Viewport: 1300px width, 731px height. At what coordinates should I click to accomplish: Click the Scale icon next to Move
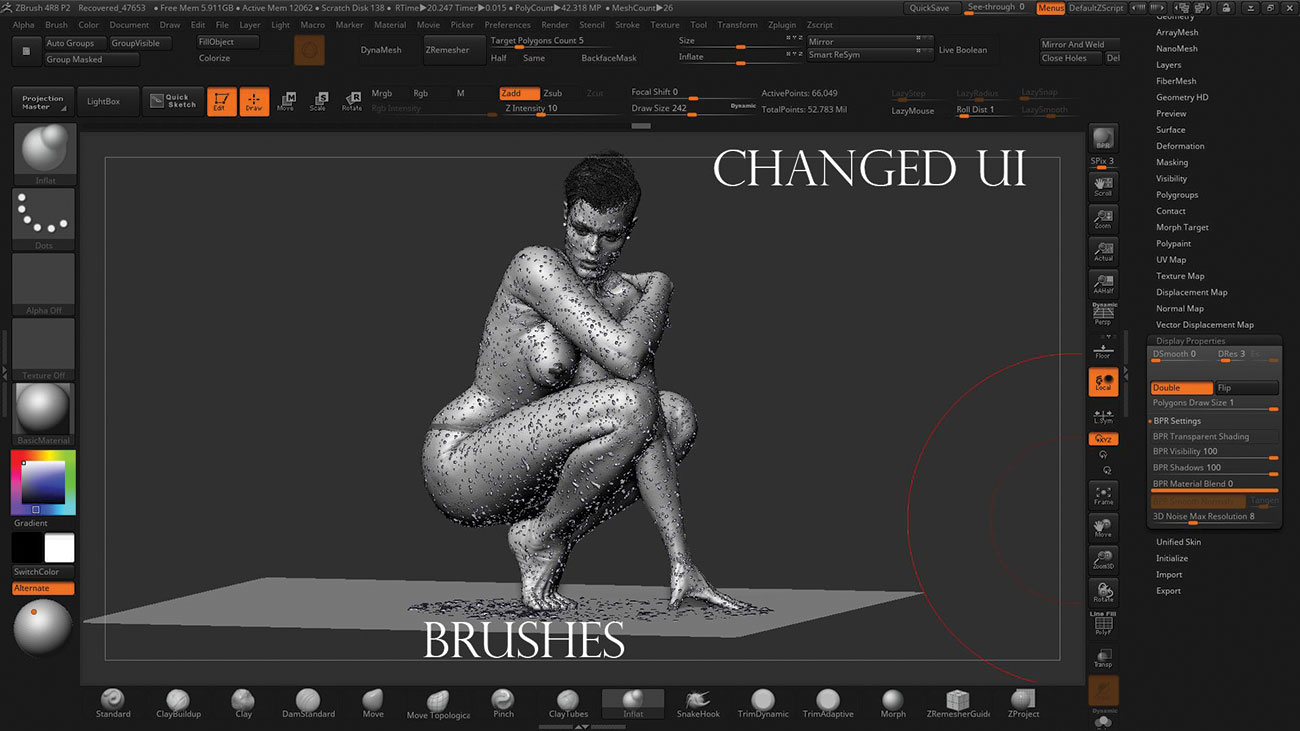[x=318, y=100]
